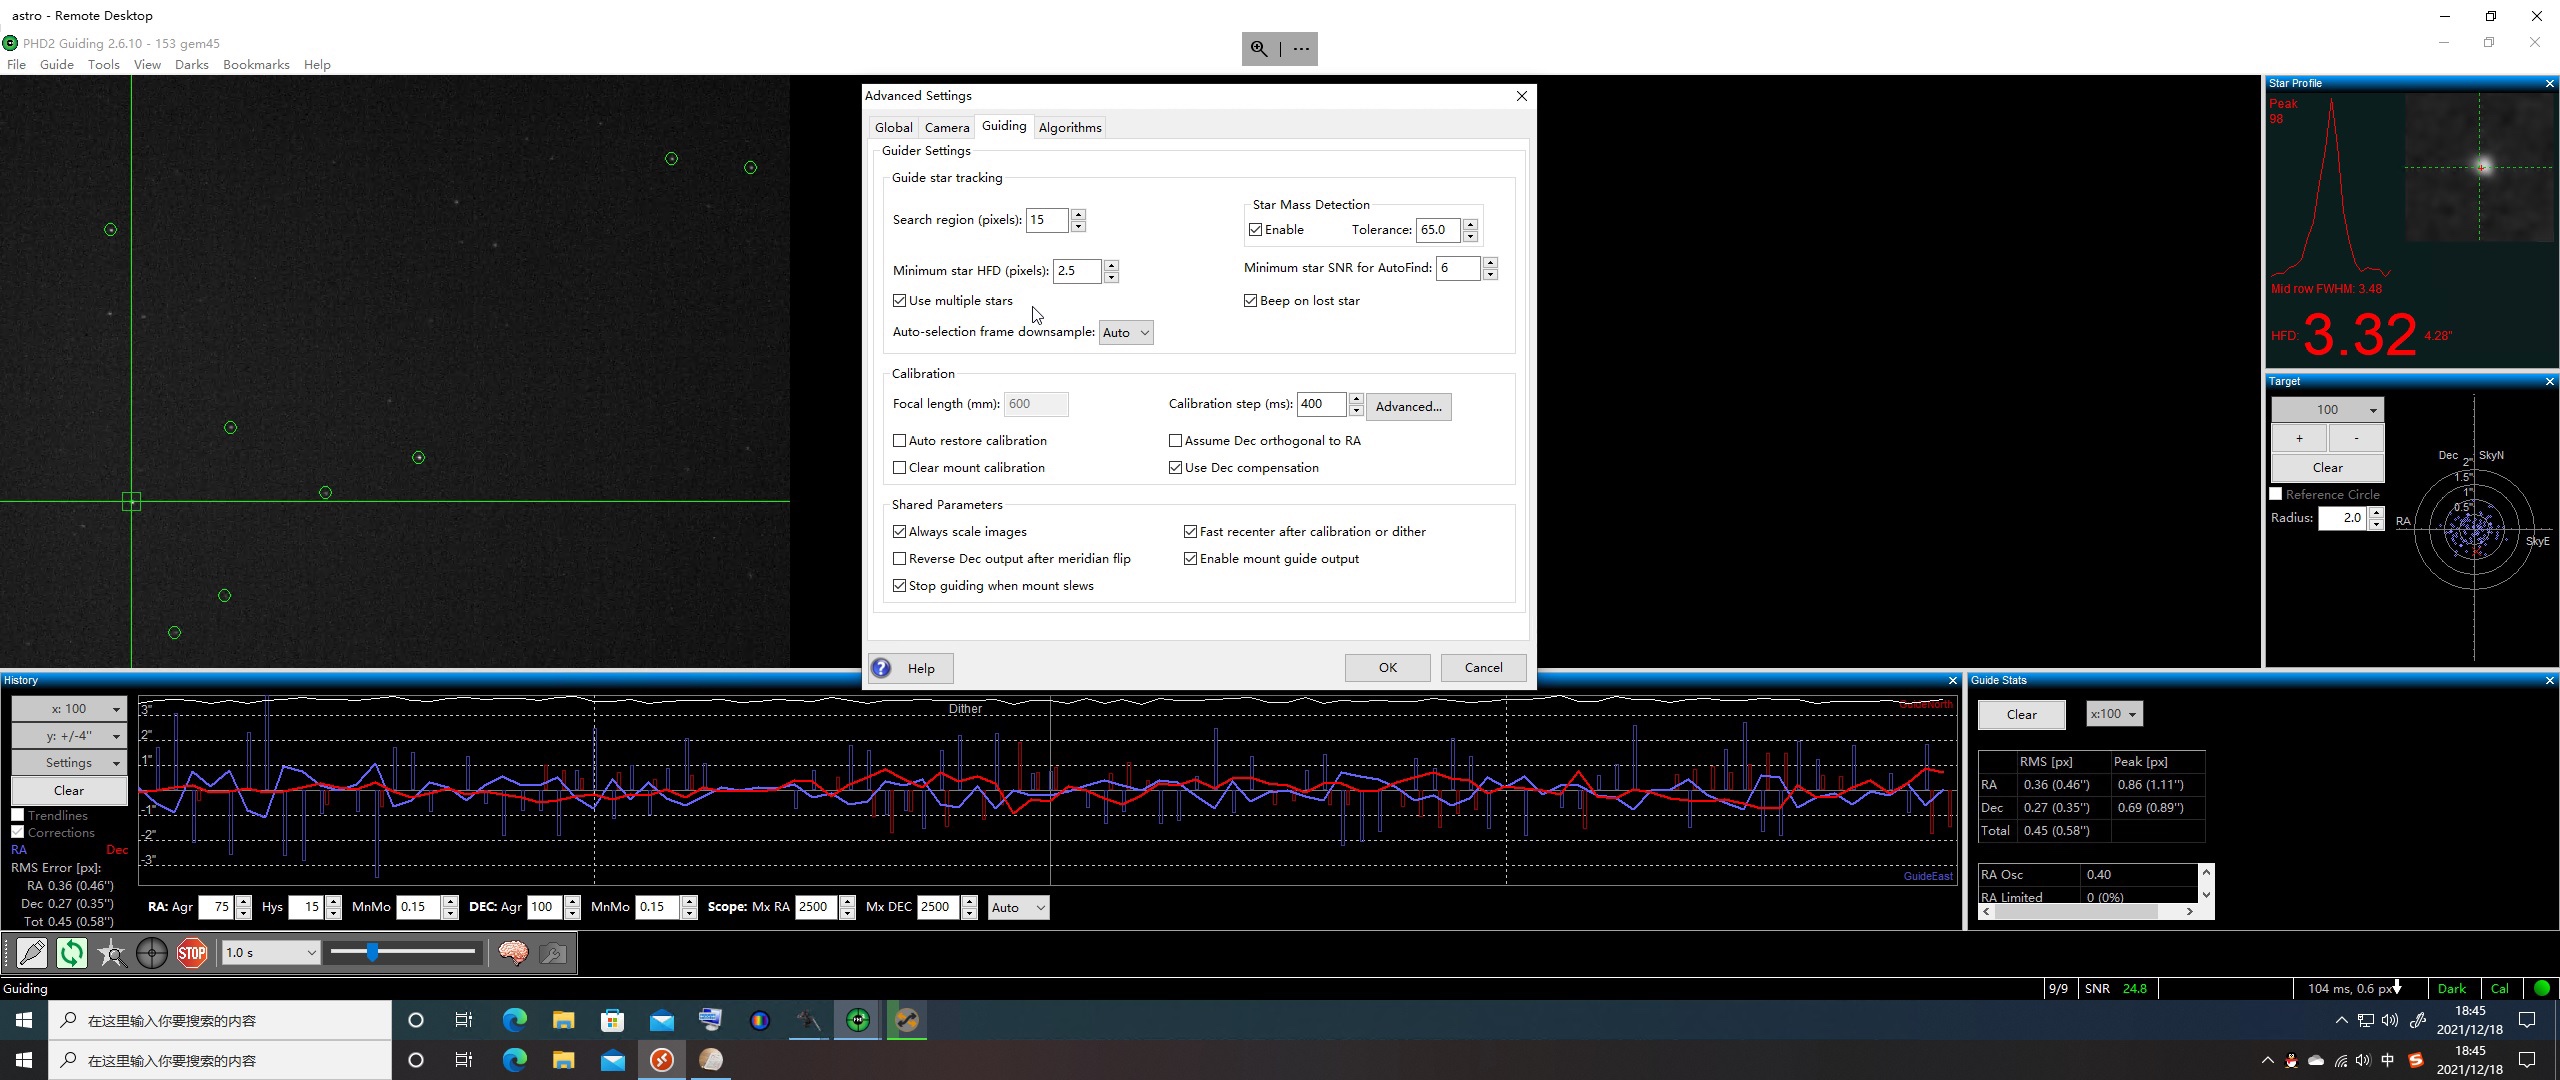Click OK in Advanced Settings

(1387, 668)
